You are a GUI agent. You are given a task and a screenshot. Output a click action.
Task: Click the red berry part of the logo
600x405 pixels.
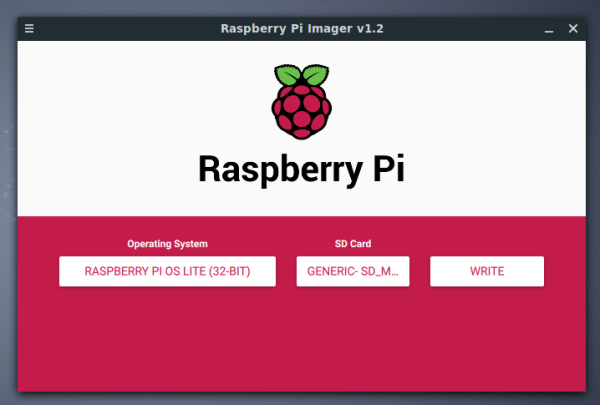tap(301, 112)
